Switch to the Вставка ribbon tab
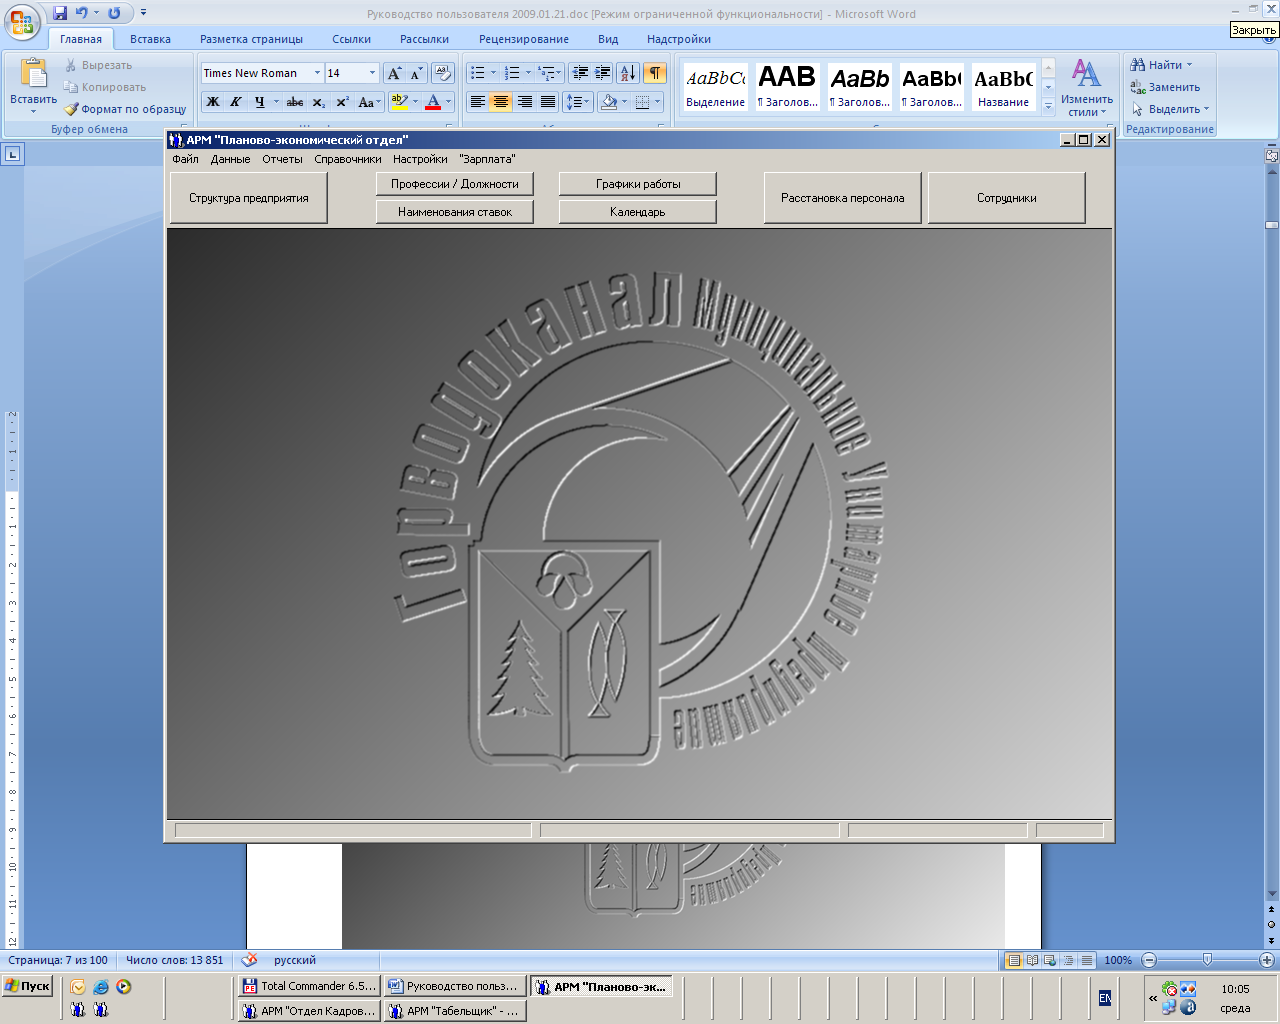This screenshot has height=1024, width=1280. pos(150,39)
